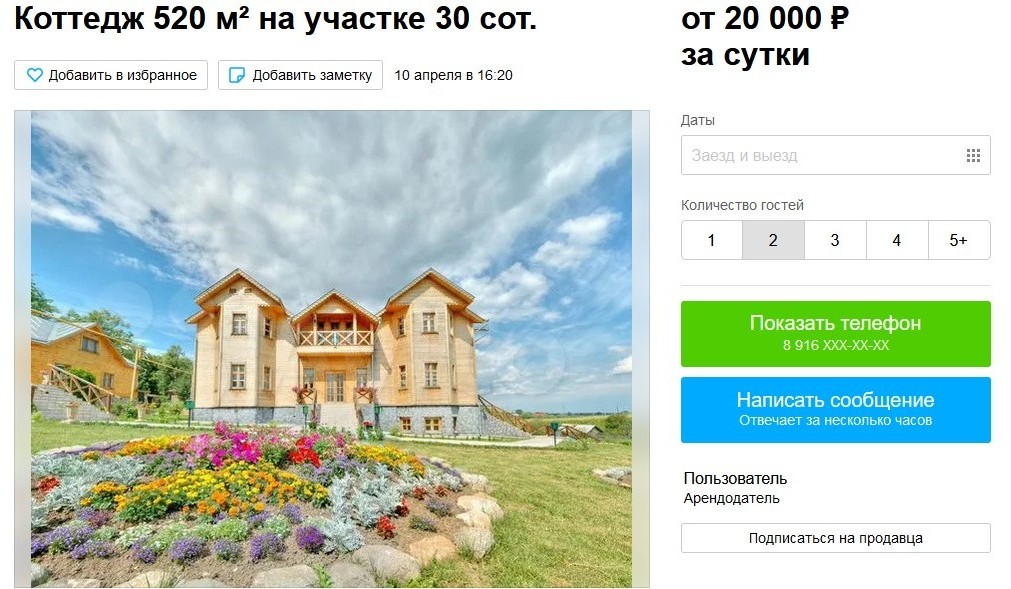Click the note icon beside Добавить заметку
The height and width of the screenshot is (589, 1011).
(237, 75)
